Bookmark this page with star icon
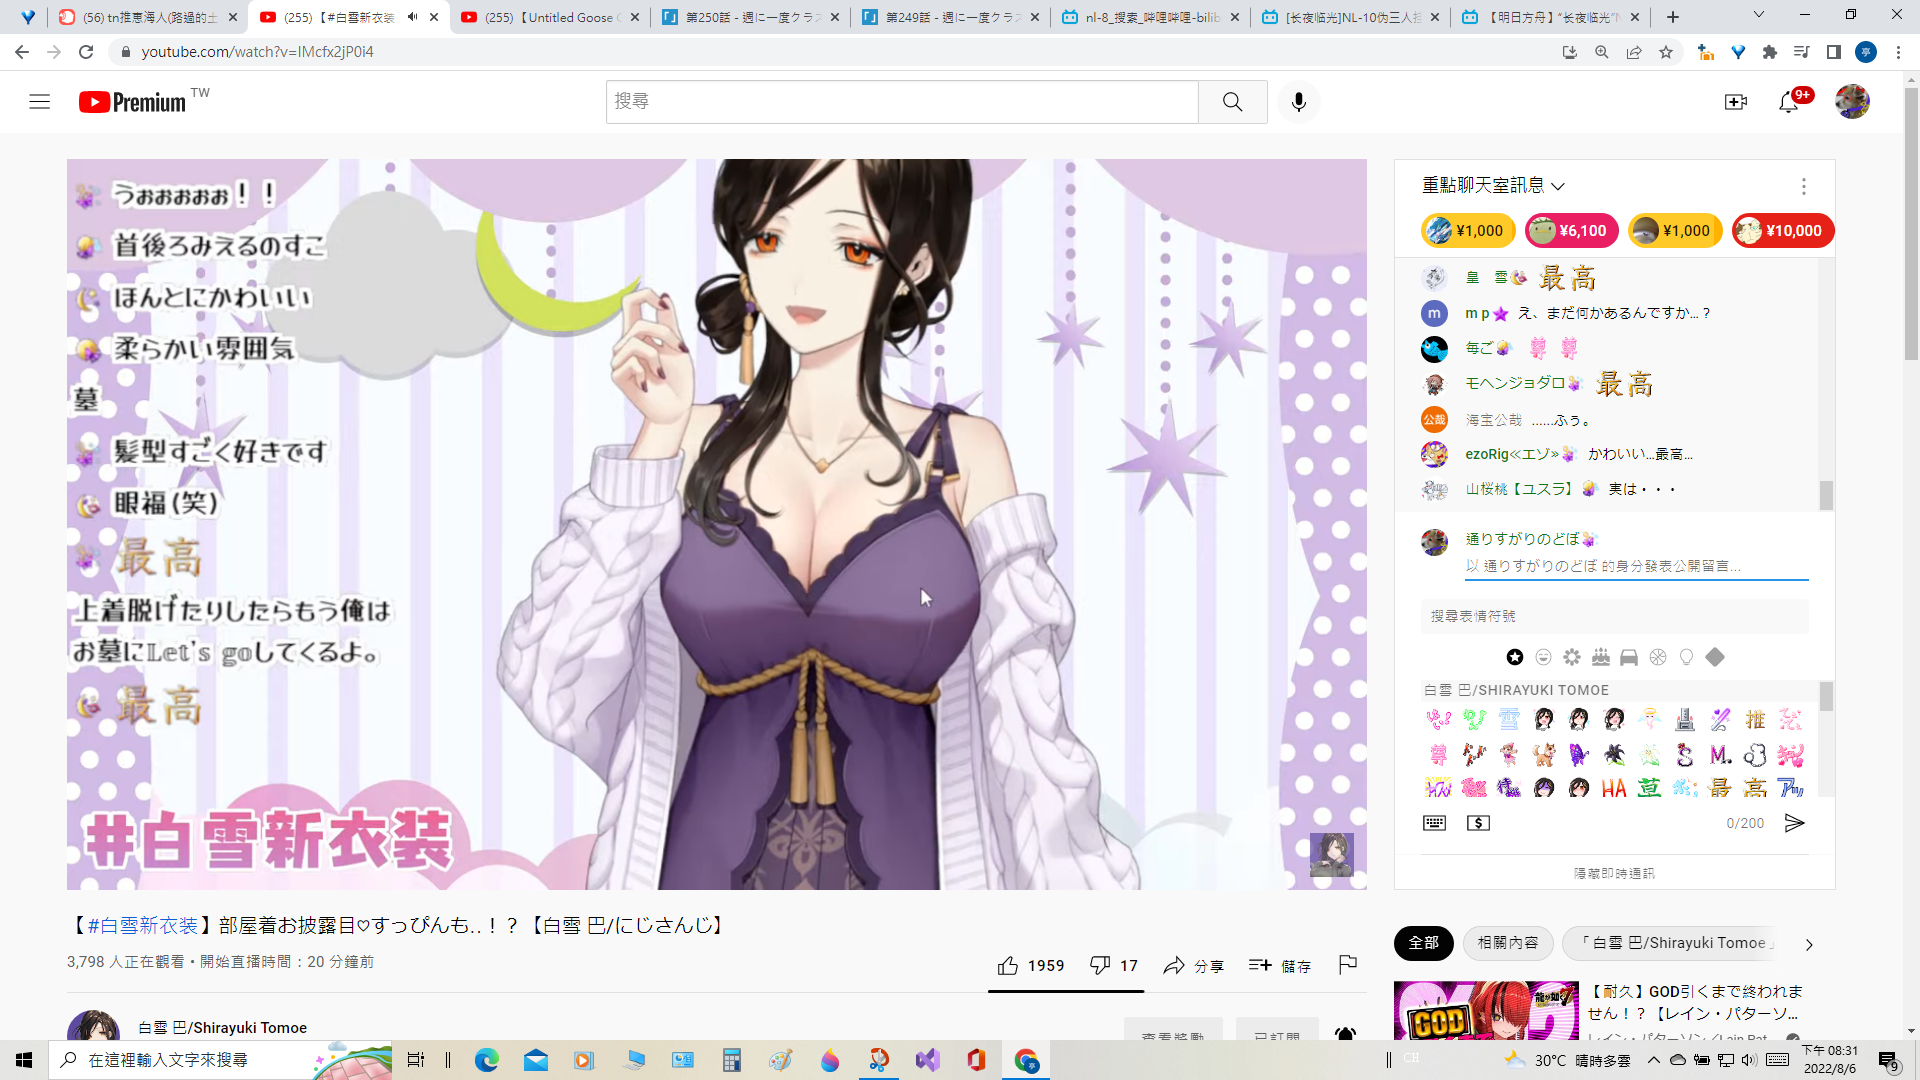 pyautogui.click(x=1666, y=52)
